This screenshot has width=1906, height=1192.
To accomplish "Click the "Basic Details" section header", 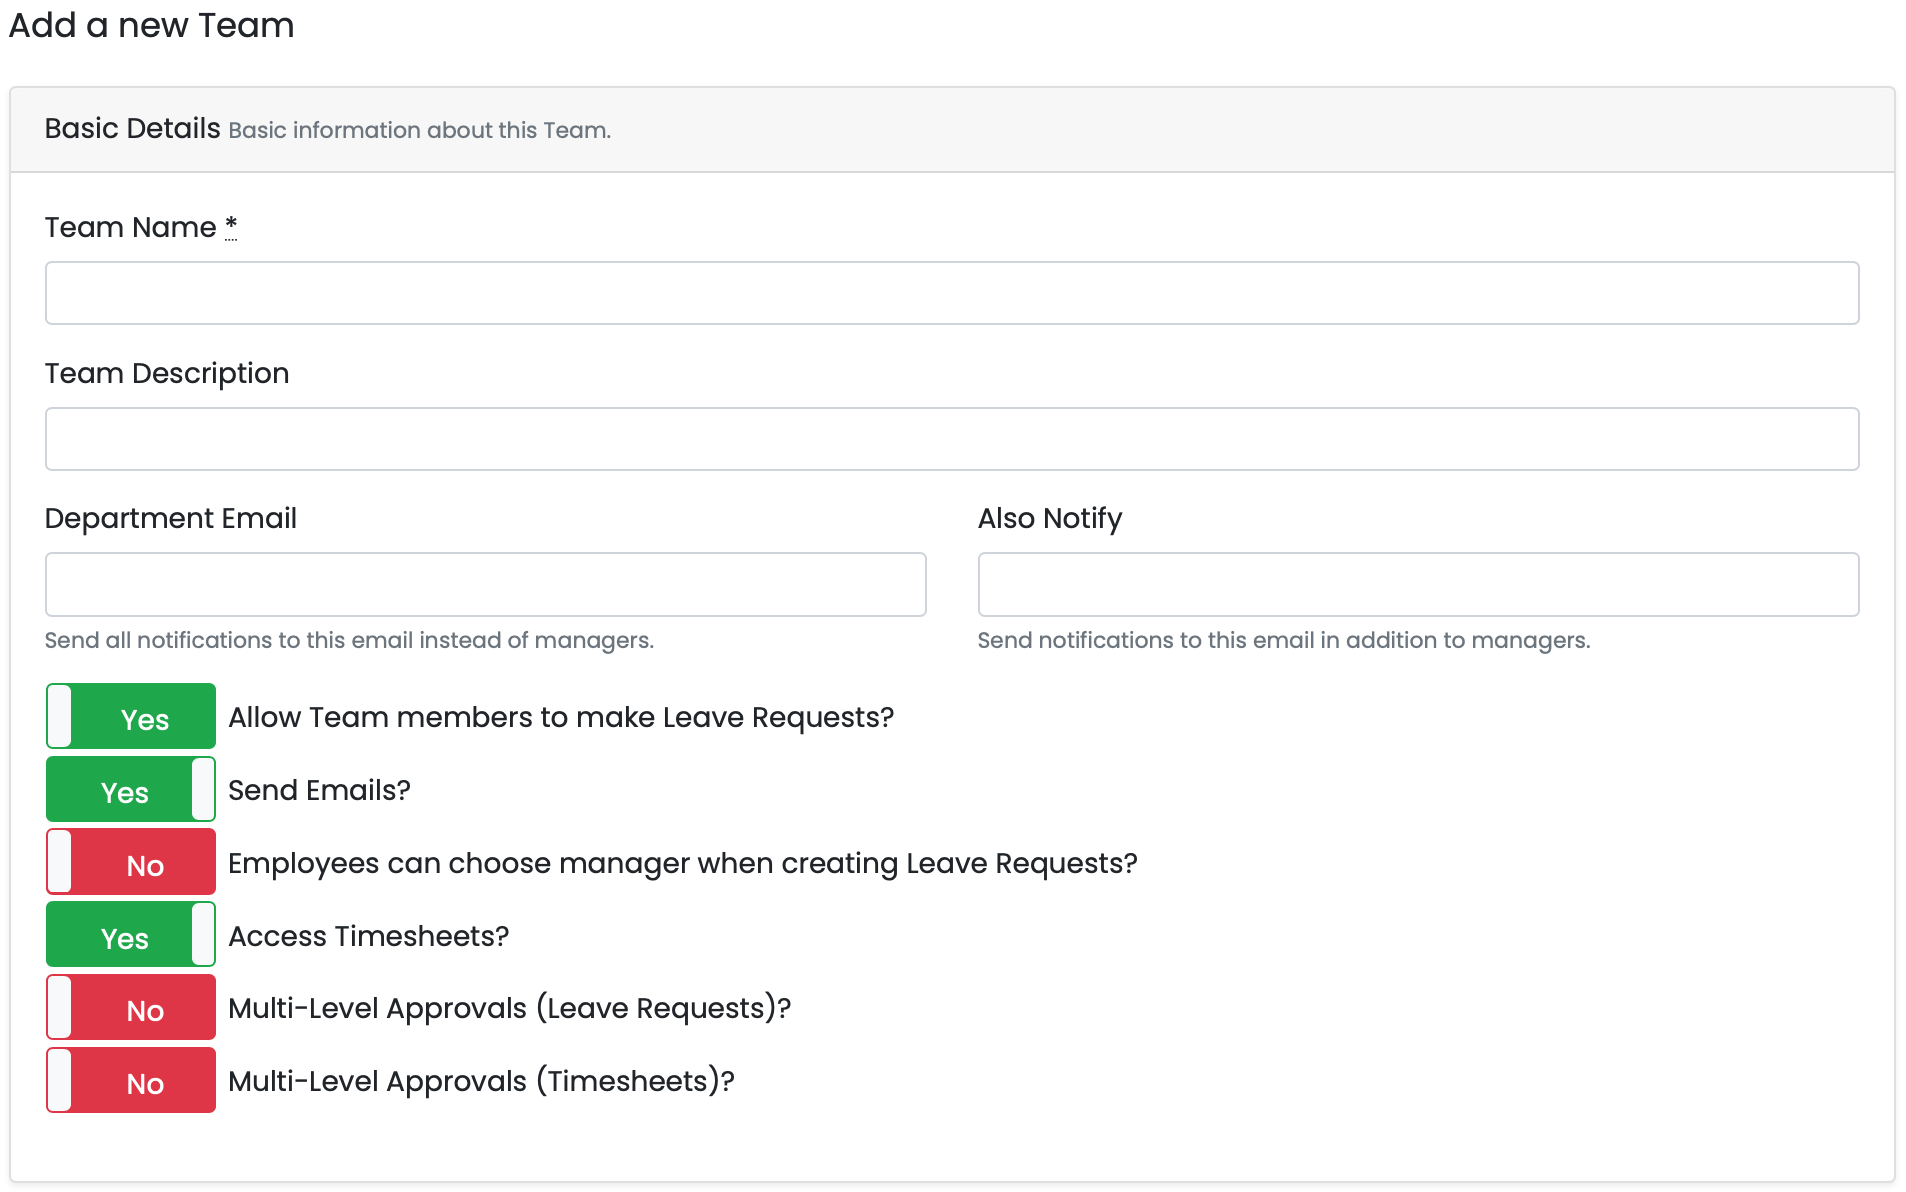I will 132,129.
